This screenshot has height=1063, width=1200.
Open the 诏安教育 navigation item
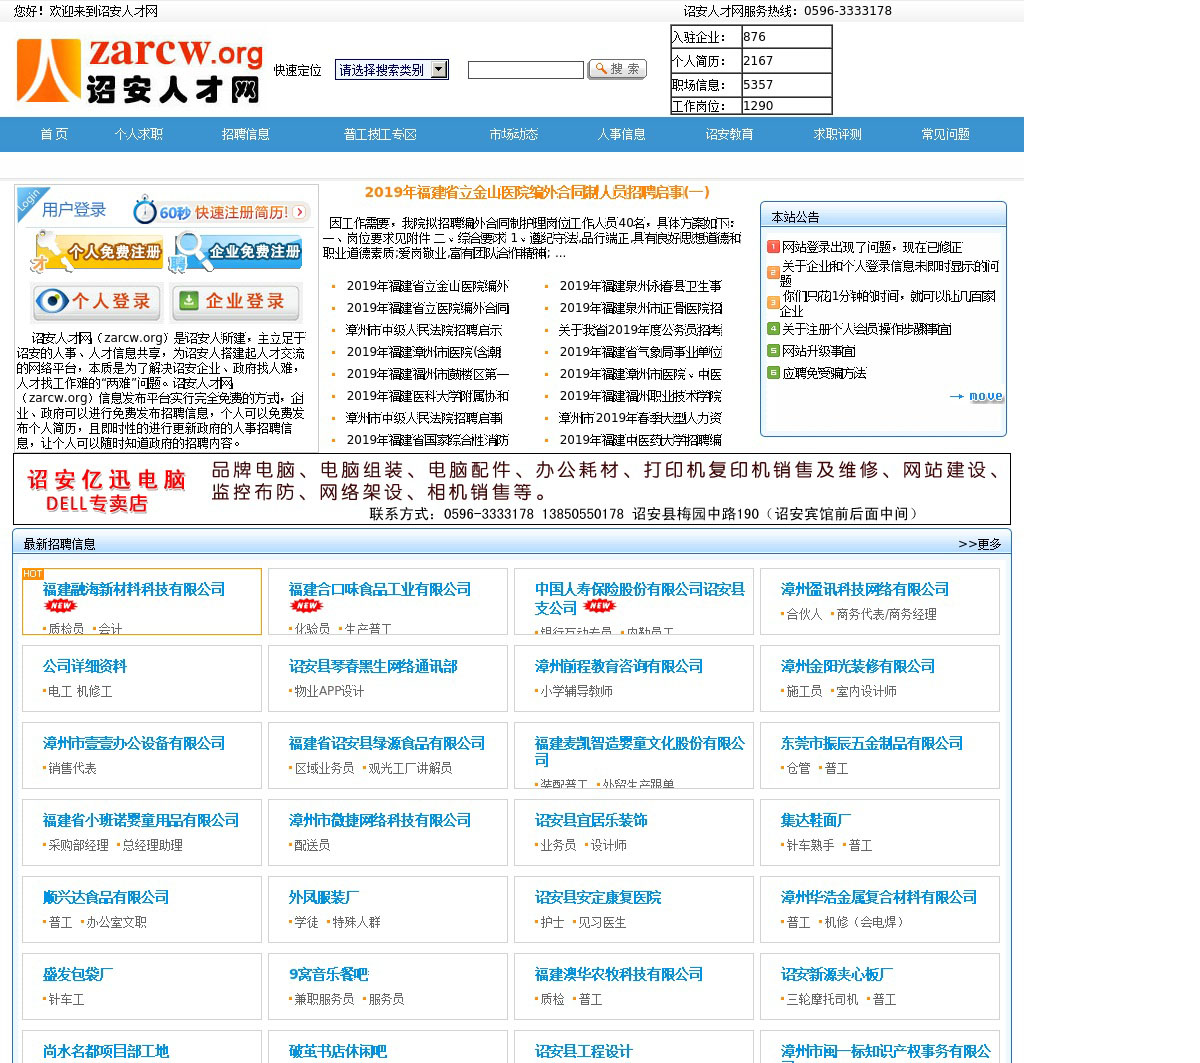point(729,134)
